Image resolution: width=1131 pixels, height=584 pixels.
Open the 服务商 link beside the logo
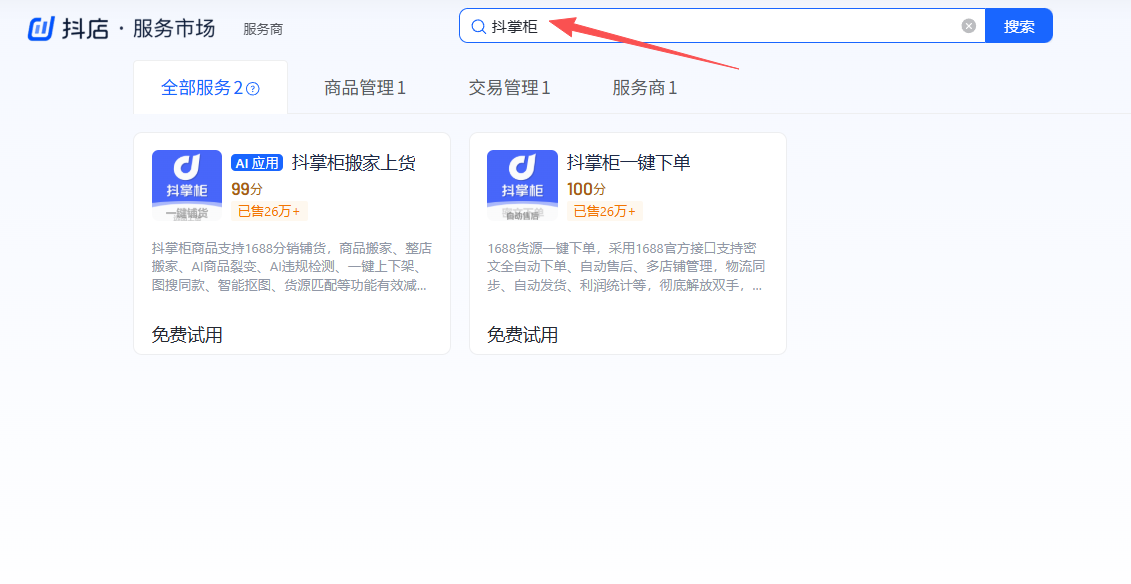click(263, 30)
